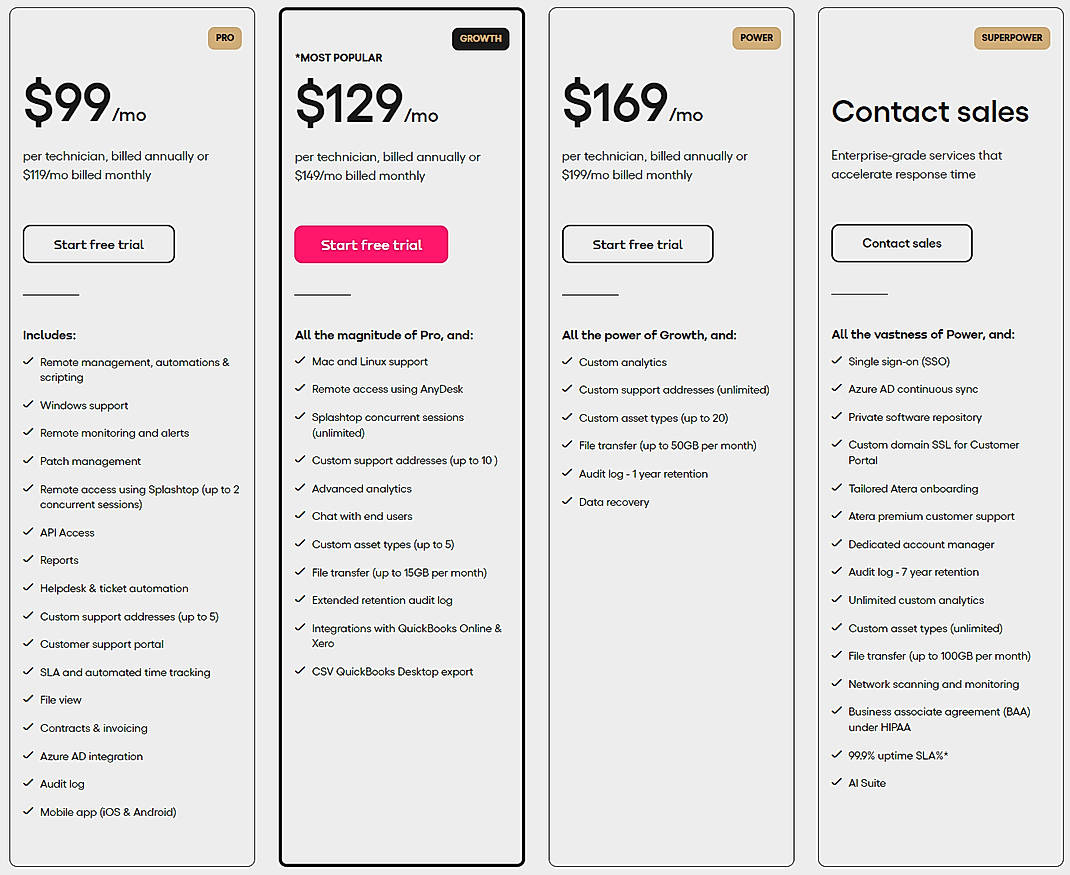
Task: Click the checkmark beside AI Suite
Action: [x=837, y=783]
